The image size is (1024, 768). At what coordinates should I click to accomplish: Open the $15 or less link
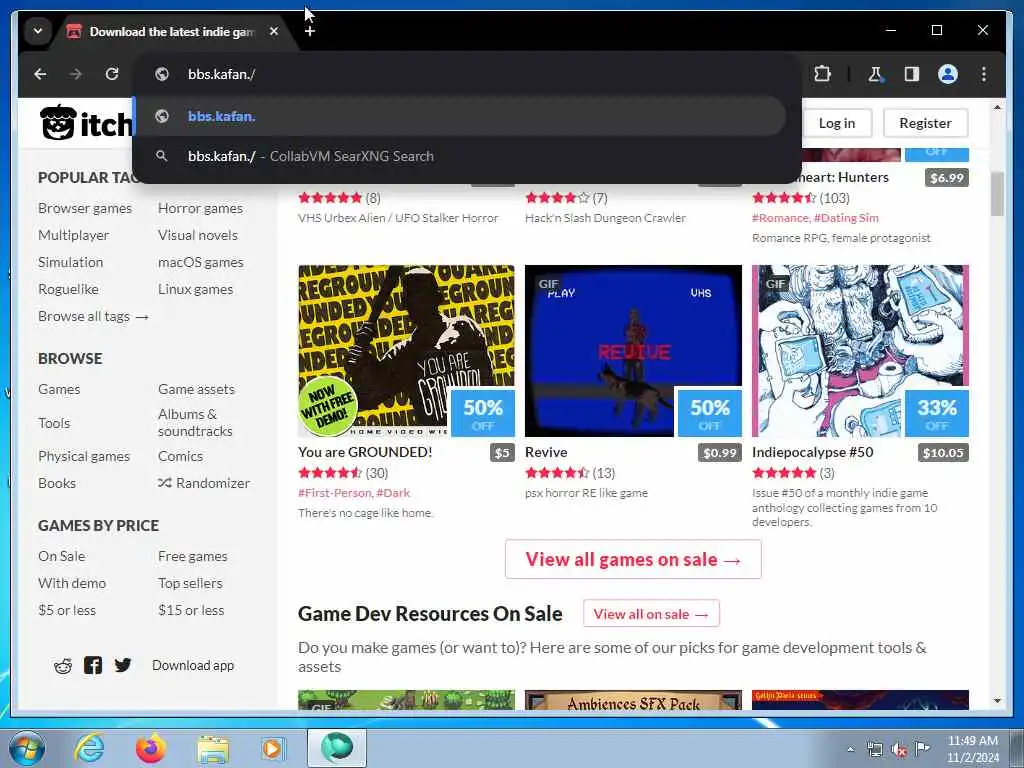tap(191, 610)
